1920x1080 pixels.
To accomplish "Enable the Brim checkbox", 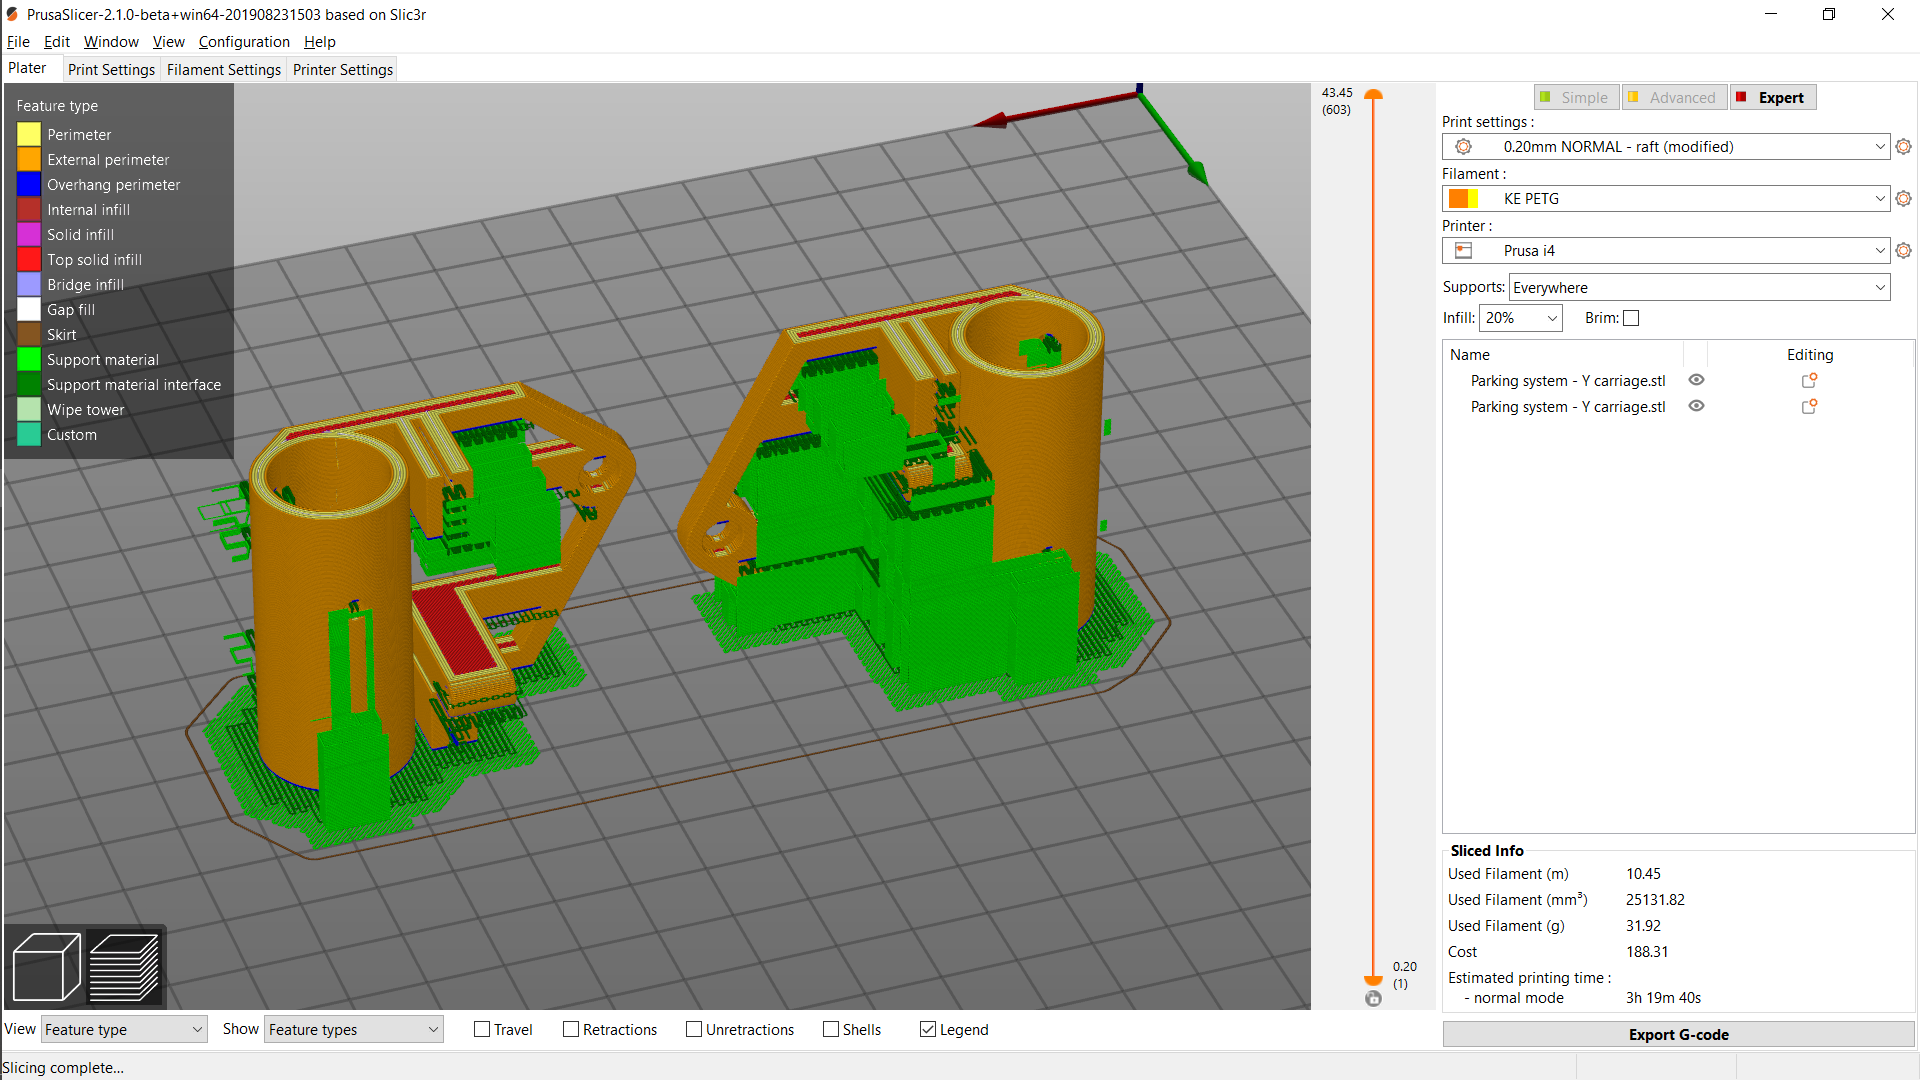I will tap(1631, 318).
